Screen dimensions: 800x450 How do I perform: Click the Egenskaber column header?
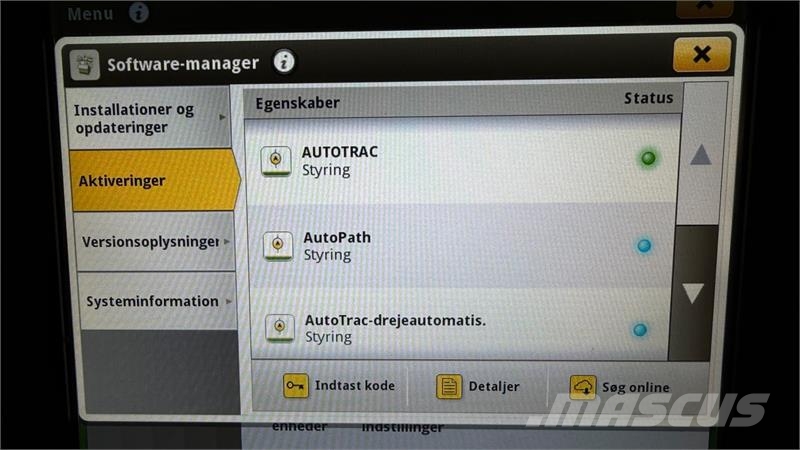click(x=297, y=103)
